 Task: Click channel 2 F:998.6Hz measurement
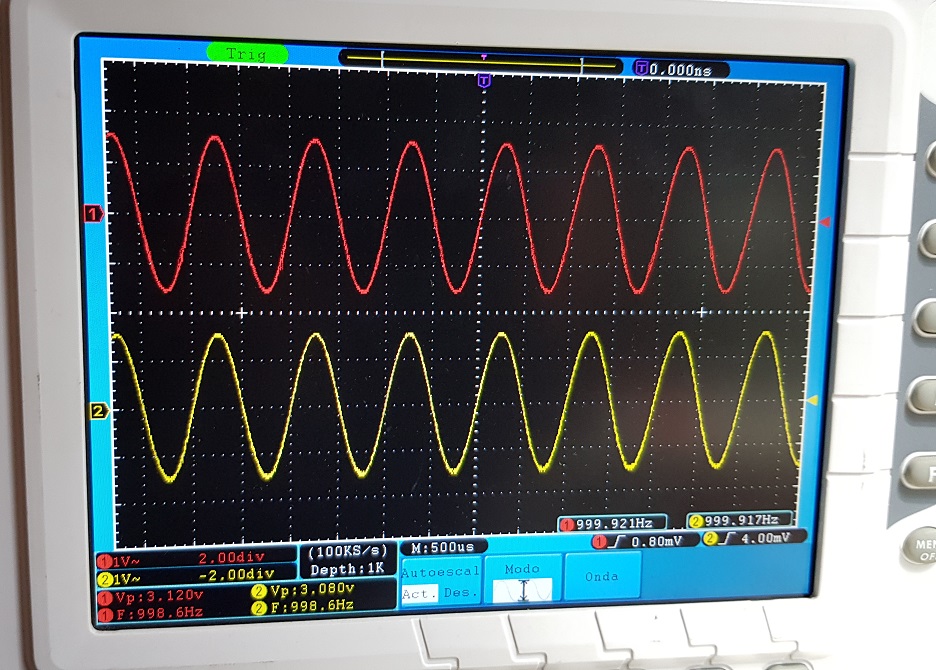[x=303, y=607]
